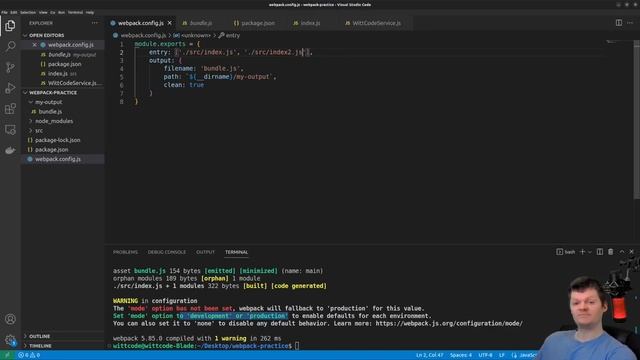Open errors and warnings count in status bar
Screen dimensions: 640x360
coord(29,355)
